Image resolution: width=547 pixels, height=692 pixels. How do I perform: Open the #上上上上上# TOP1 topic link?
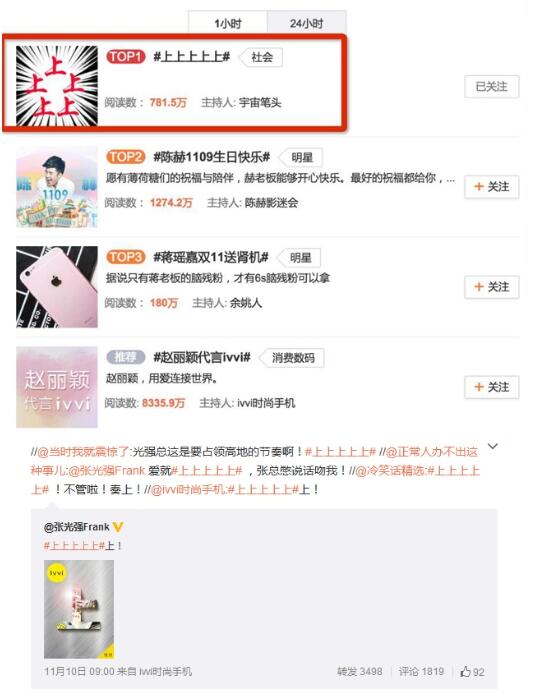pos(192,56)
